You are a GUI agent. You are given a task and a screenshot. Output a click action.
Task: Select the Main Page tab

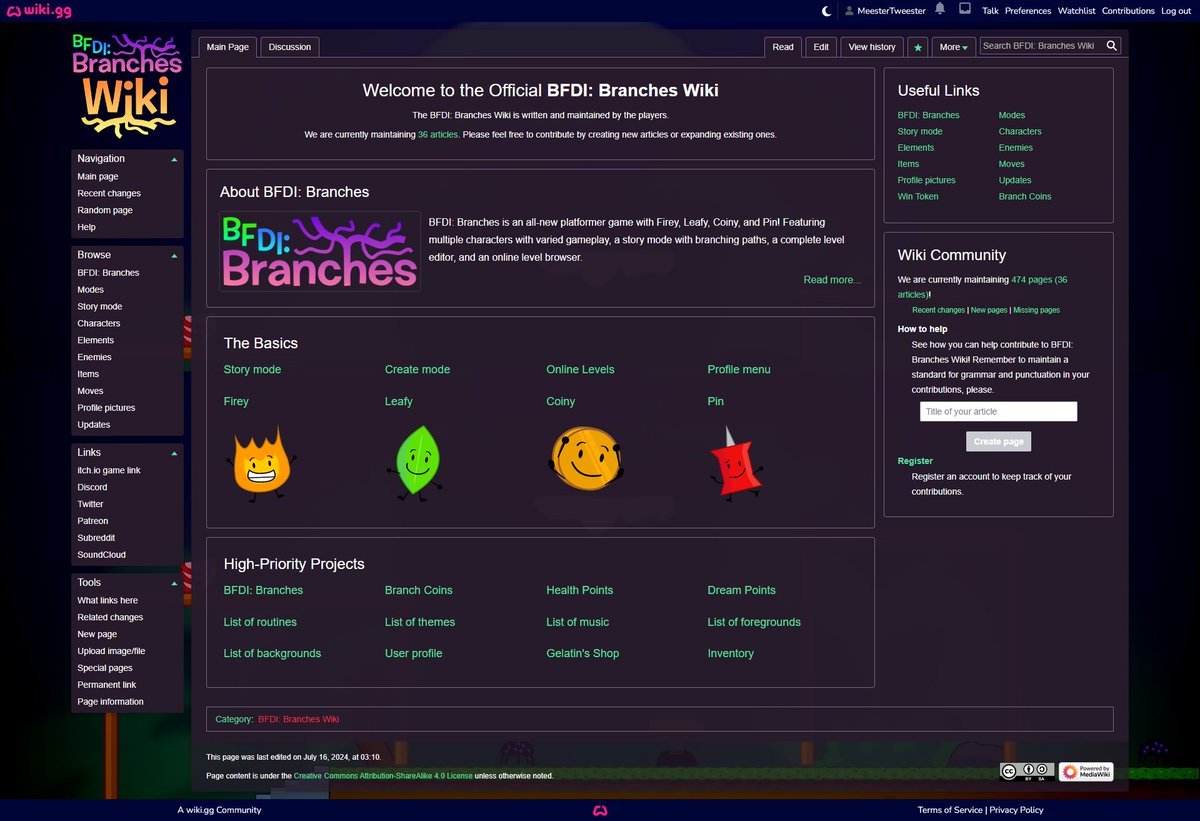[228, 47]
